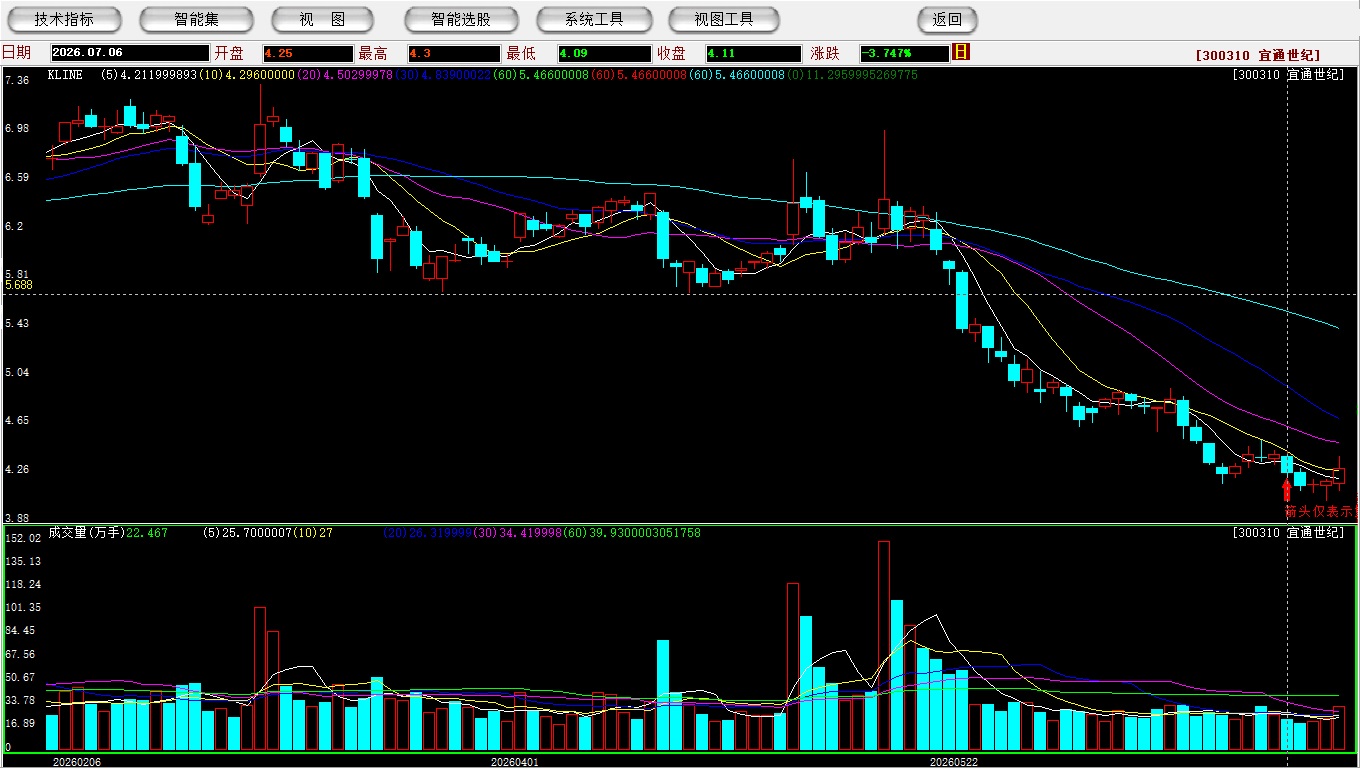Open the 系统工具 menu
Viewport: 1360px width, 768px height.
594,19
